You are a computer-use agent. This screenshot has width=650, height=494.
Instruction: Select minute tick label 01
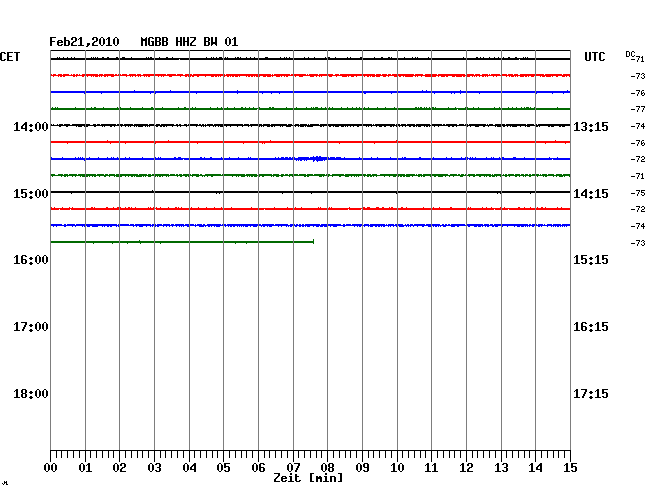(85, 468)
